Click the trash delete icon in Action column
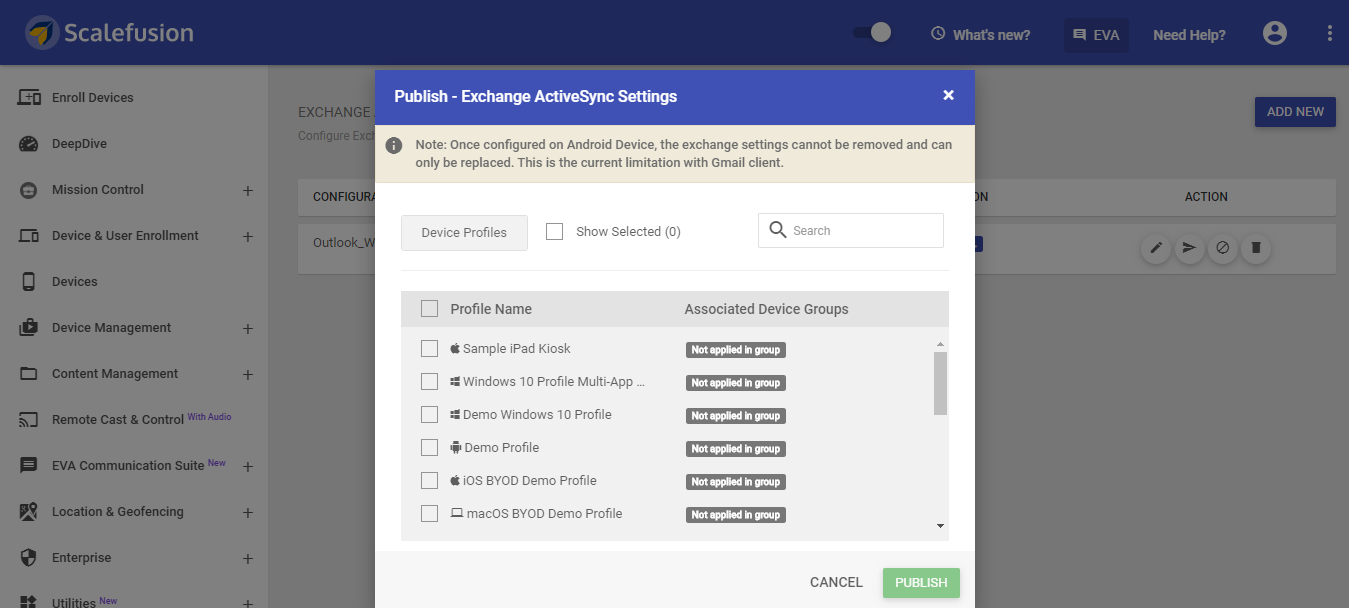The width and height of the screenshot is (1349, 608). click(x=1256, y=248)
